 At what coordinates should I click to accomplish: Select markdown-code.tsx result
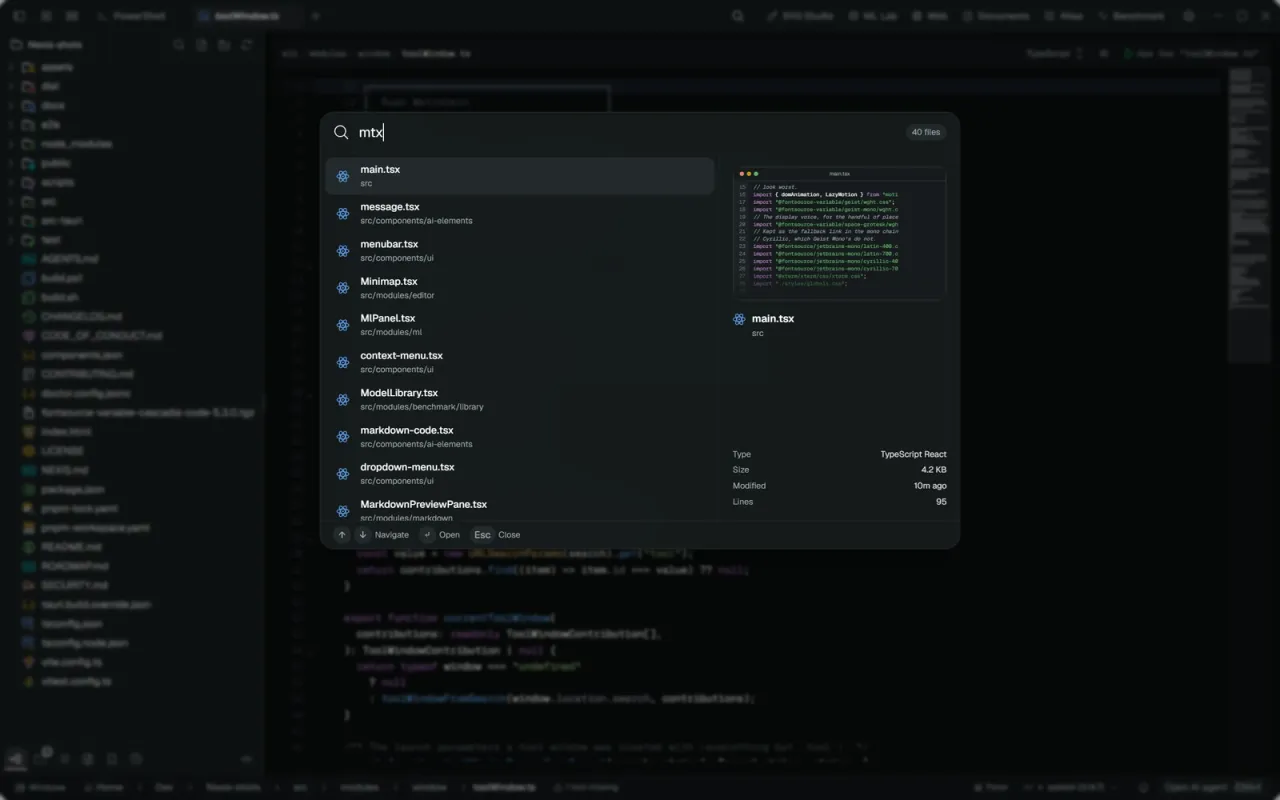point(520,436)
